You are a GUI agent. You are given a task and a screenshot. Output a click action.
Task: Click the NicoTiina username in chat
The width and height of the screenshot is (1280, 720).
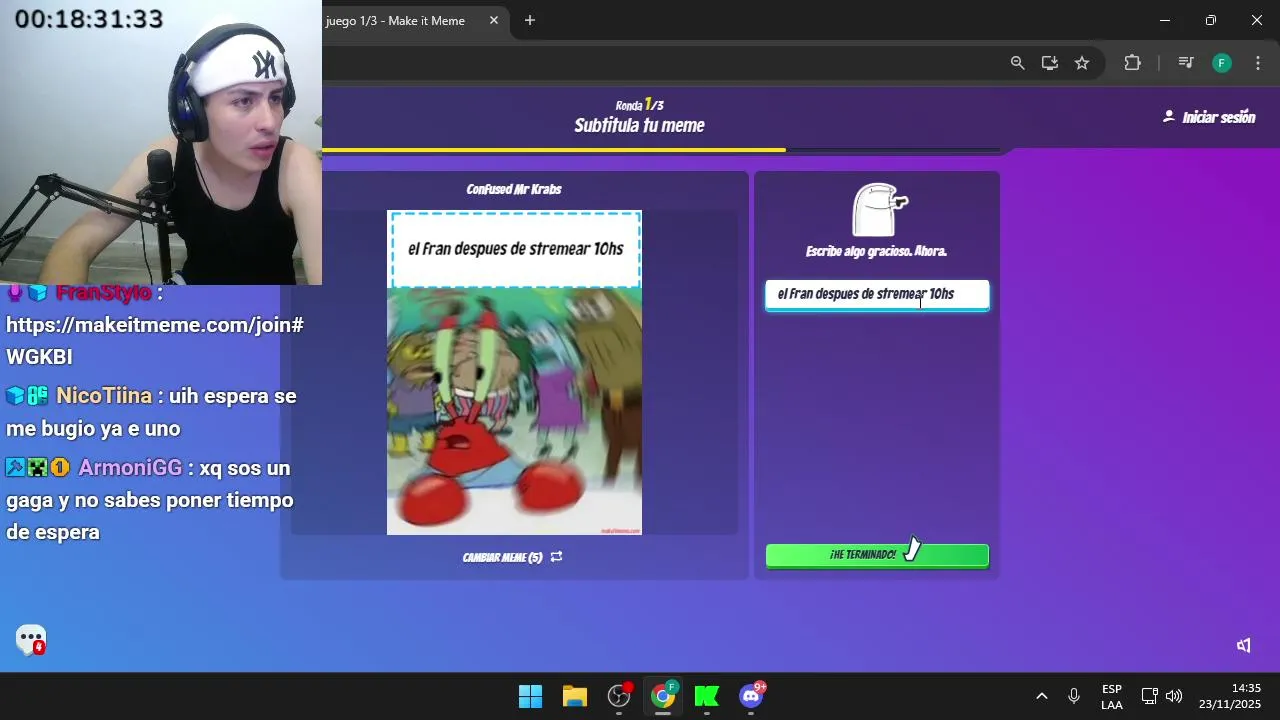104,395
